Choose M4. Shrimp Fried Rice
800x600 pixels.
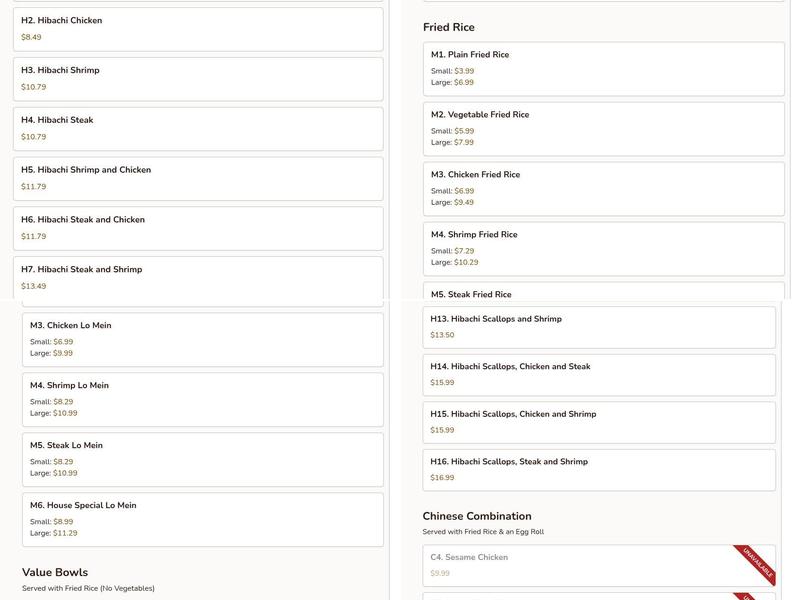pos(603,249)
